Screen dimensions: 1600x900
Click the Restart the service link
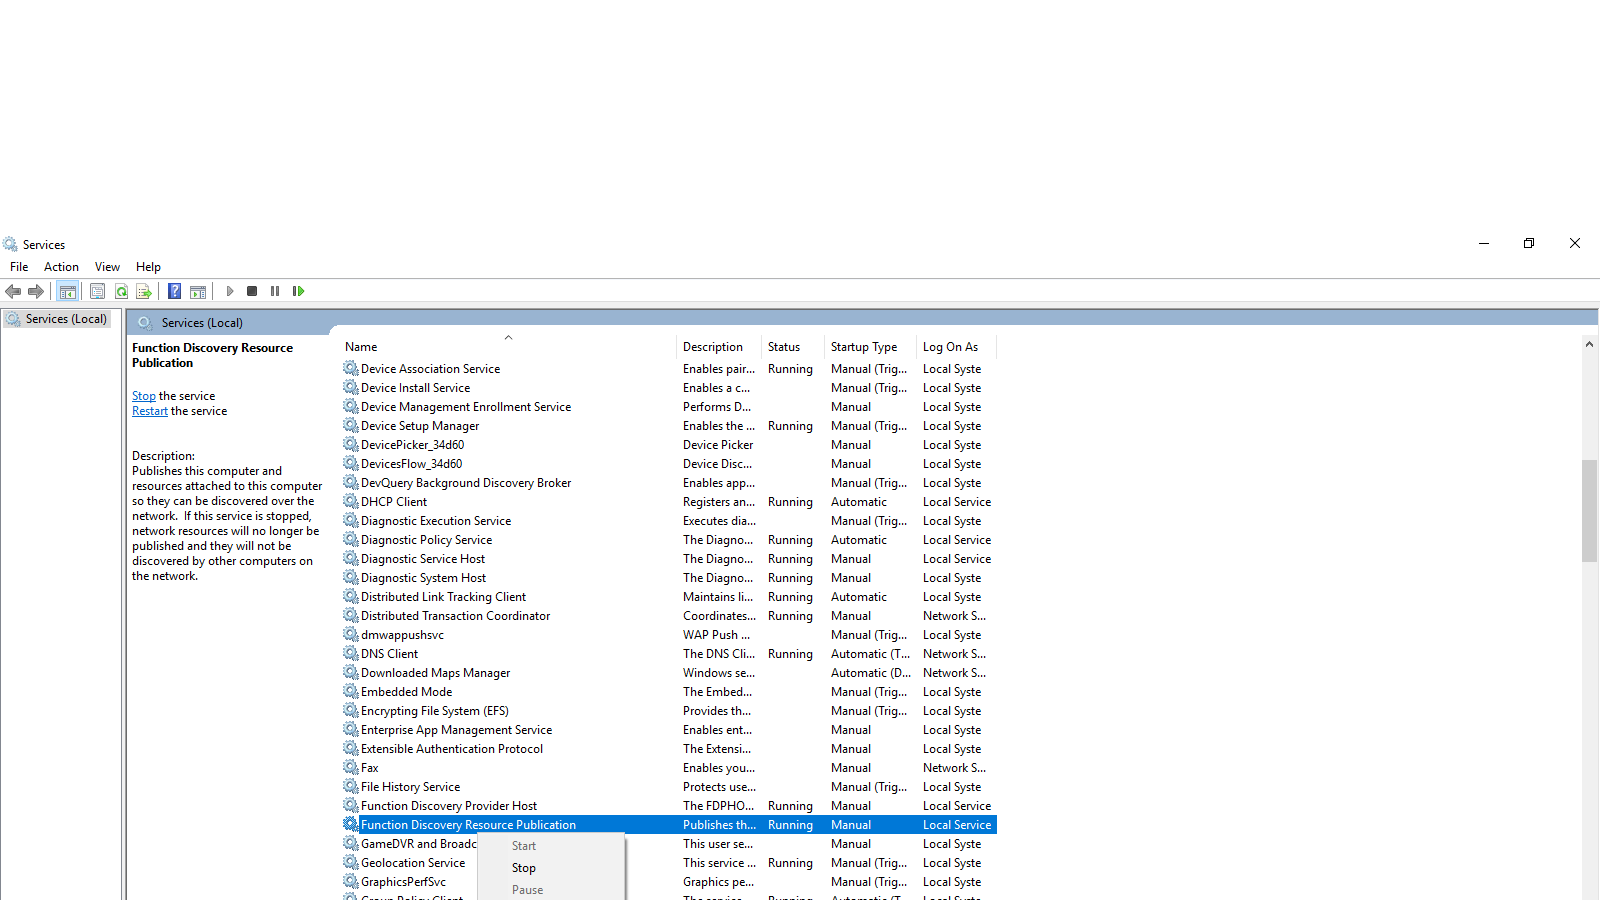[x=150, y=411]
